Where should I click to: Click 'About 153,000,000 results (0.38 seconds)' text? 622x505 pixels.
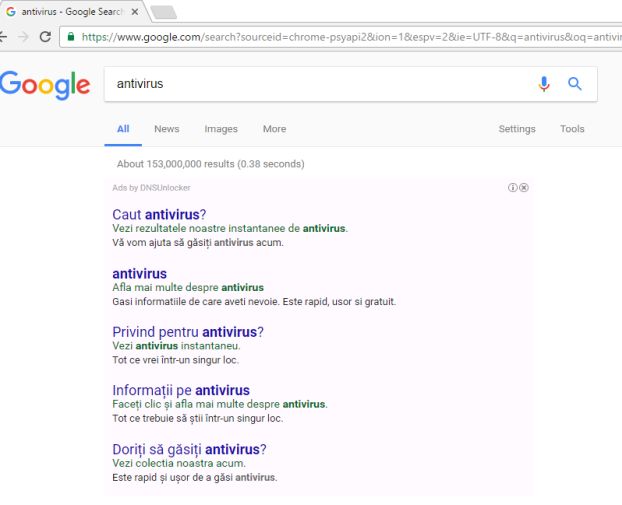point(211,164)
